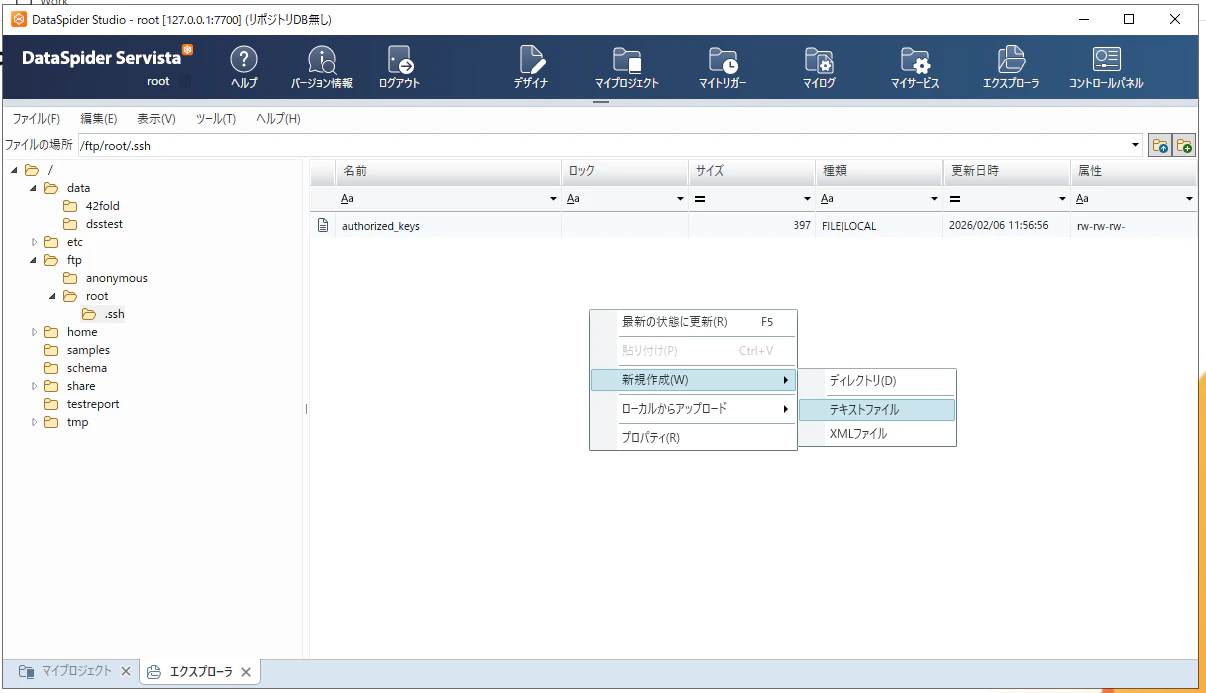Open the 種類 column filter dropdown

tap(935, 199)
